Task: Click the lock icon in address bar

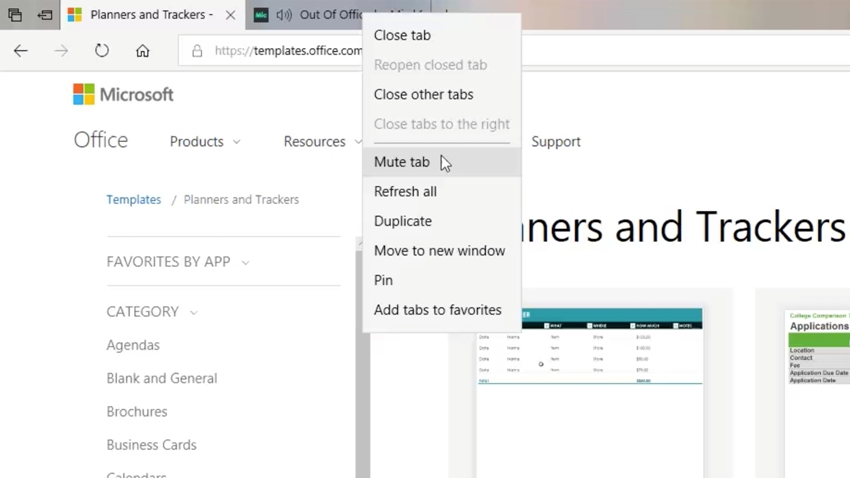Action: 197,51
